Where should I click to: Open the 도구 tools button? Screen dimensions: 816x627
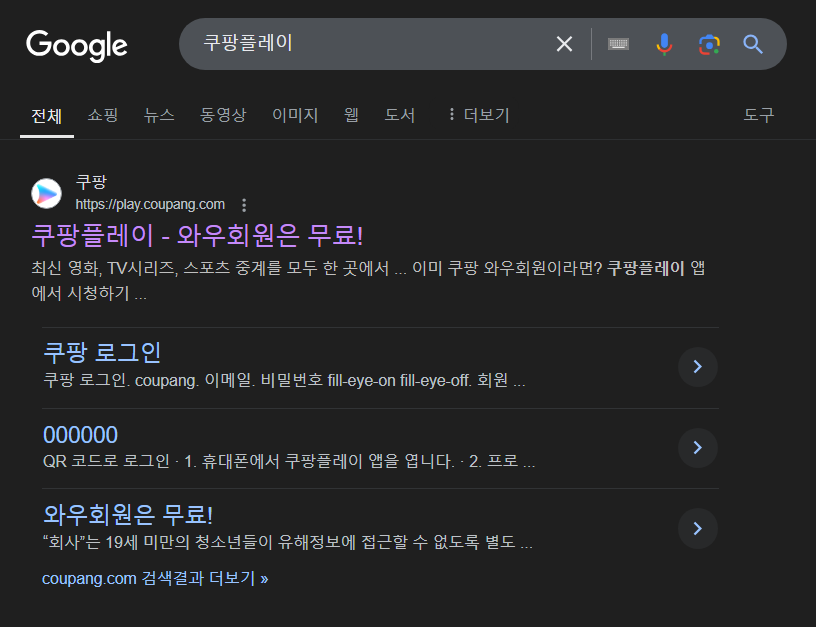(759, 114)
